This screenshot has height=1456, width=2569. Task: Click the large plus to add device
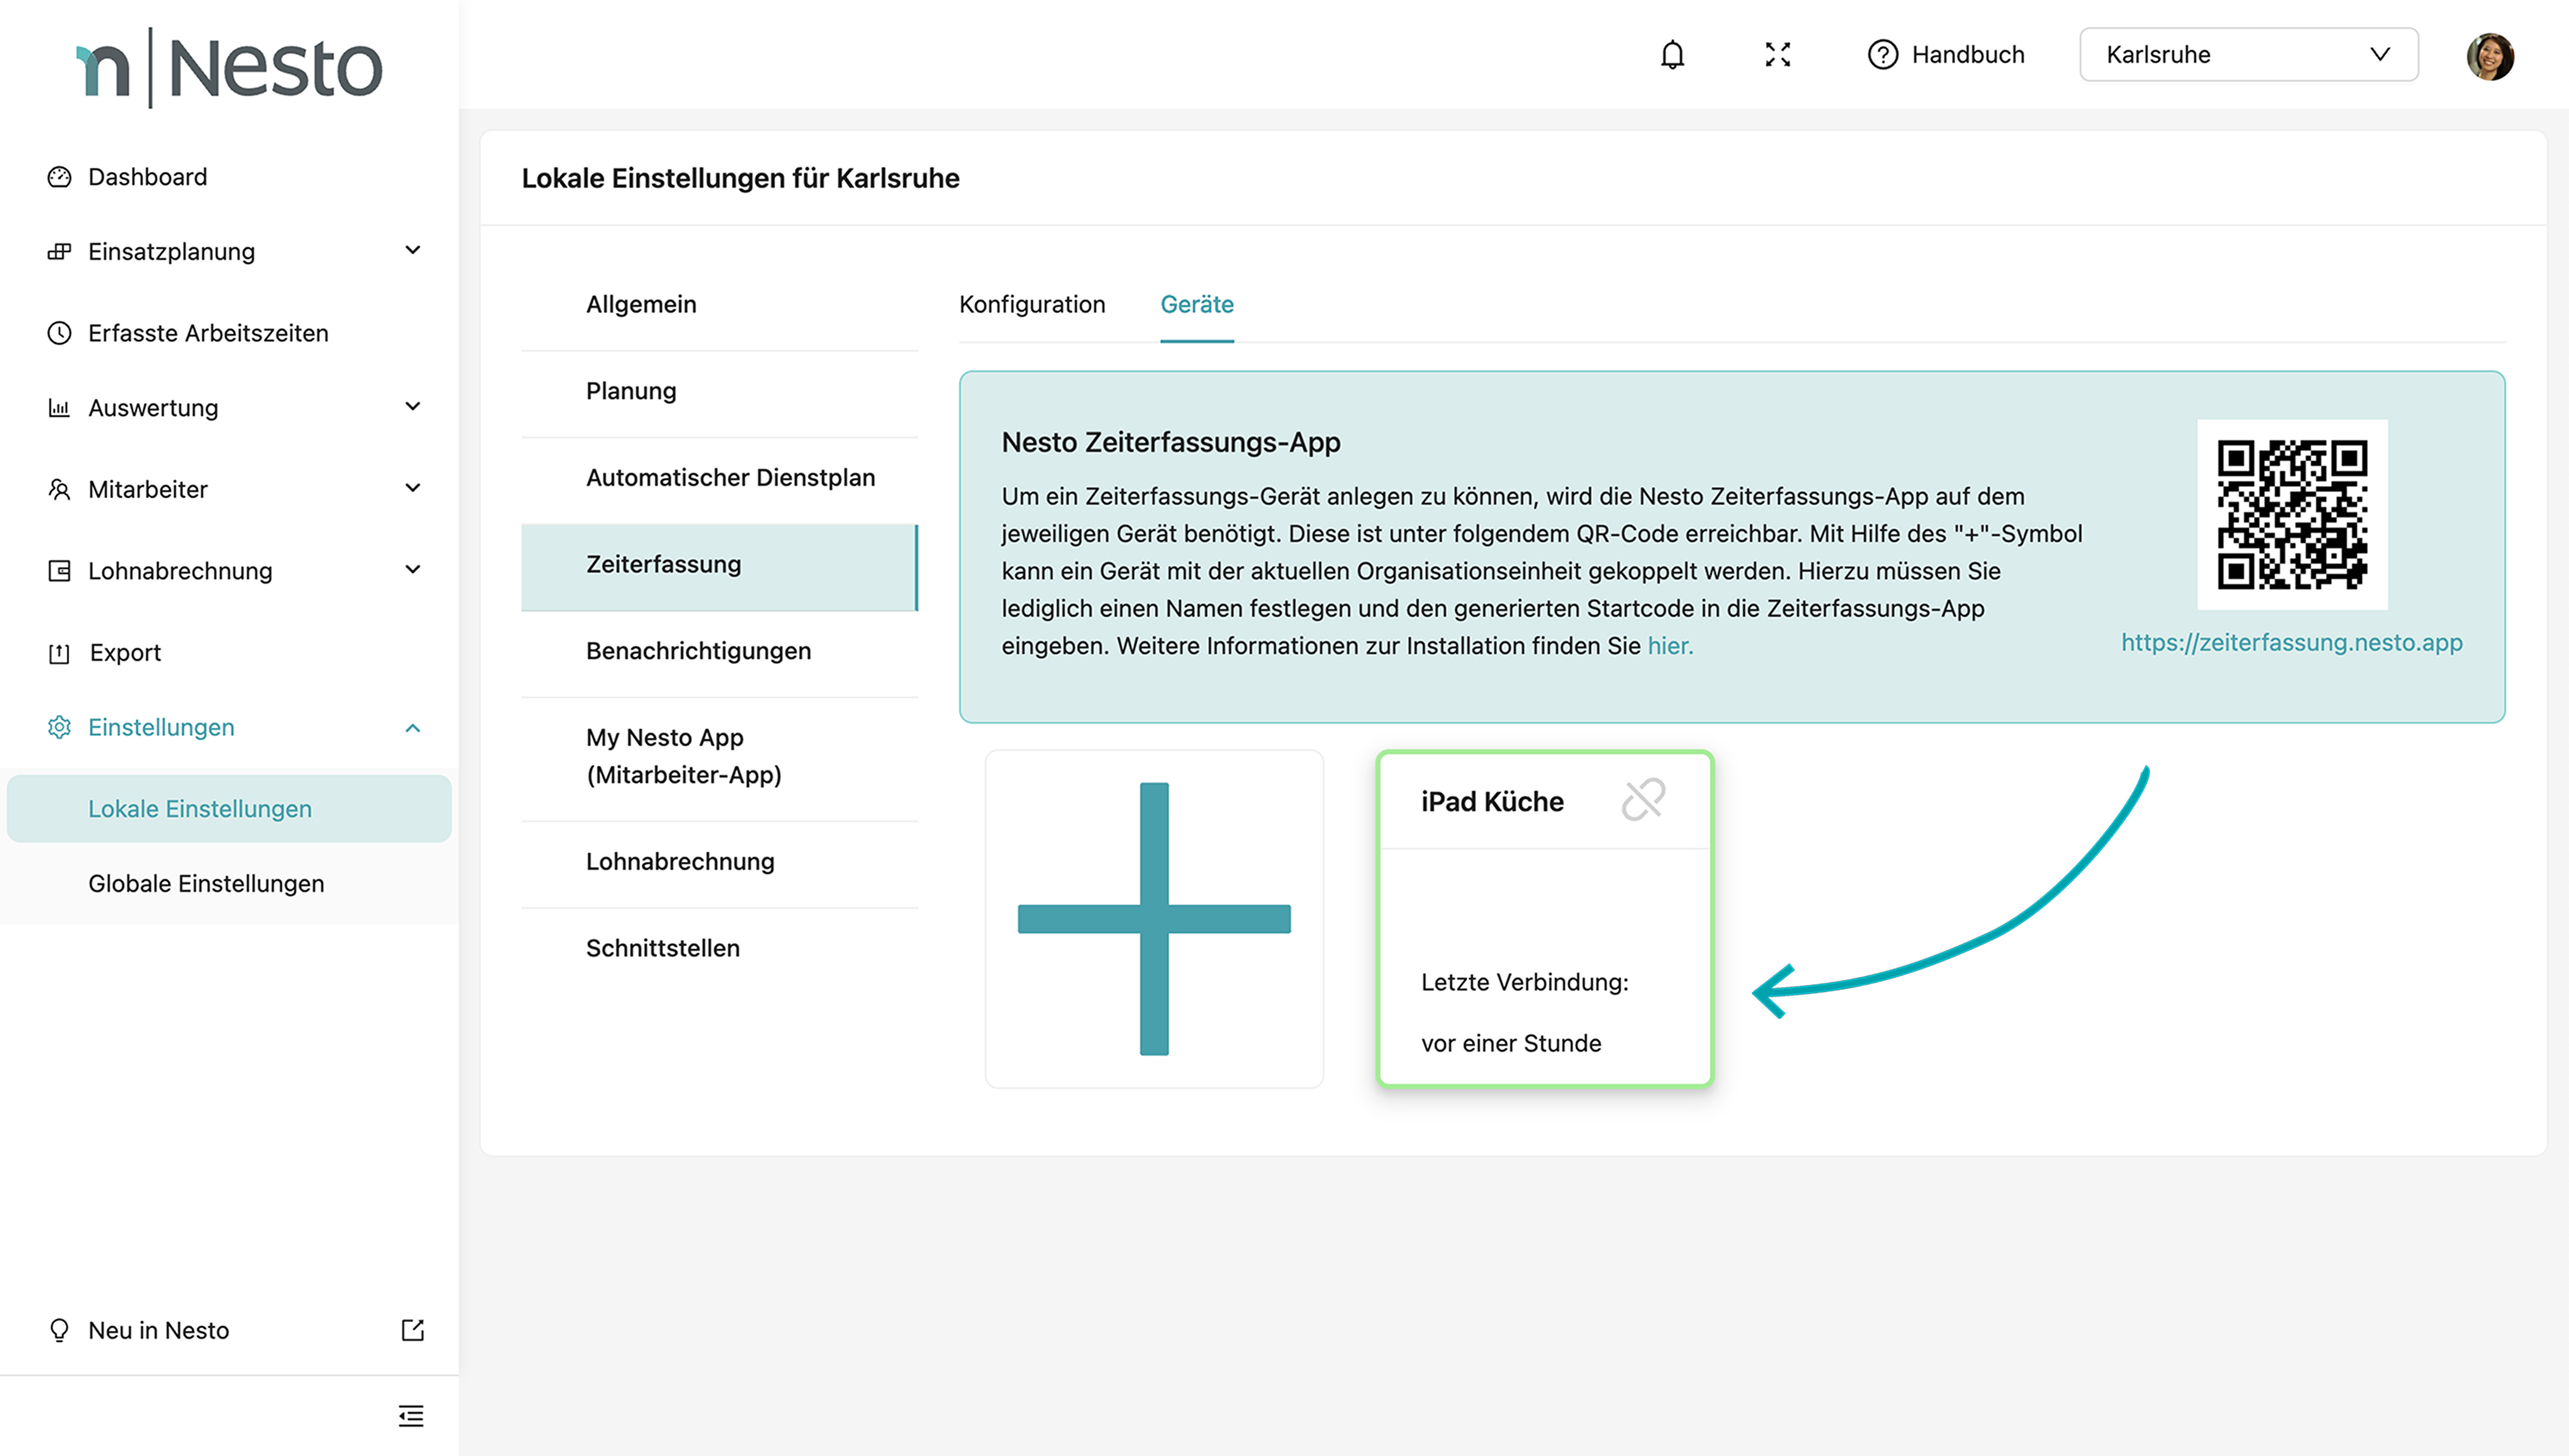point(1154,918)
